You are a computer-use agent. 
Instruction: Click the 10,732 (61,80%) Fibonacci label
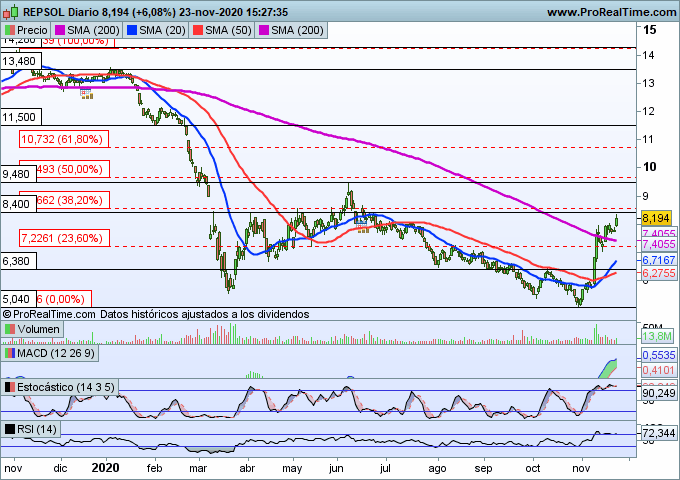point(64,139)
